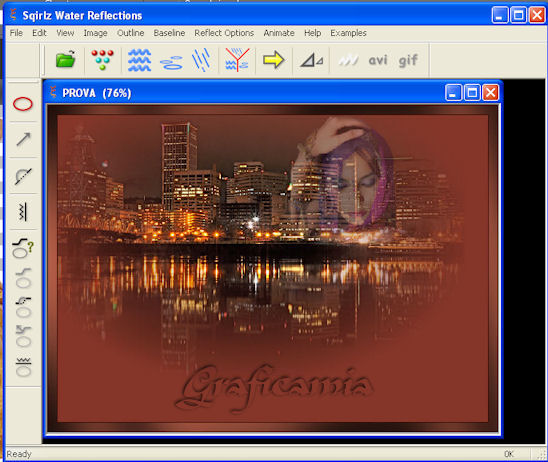Open the Baseline menu

(x=169, y=33)
